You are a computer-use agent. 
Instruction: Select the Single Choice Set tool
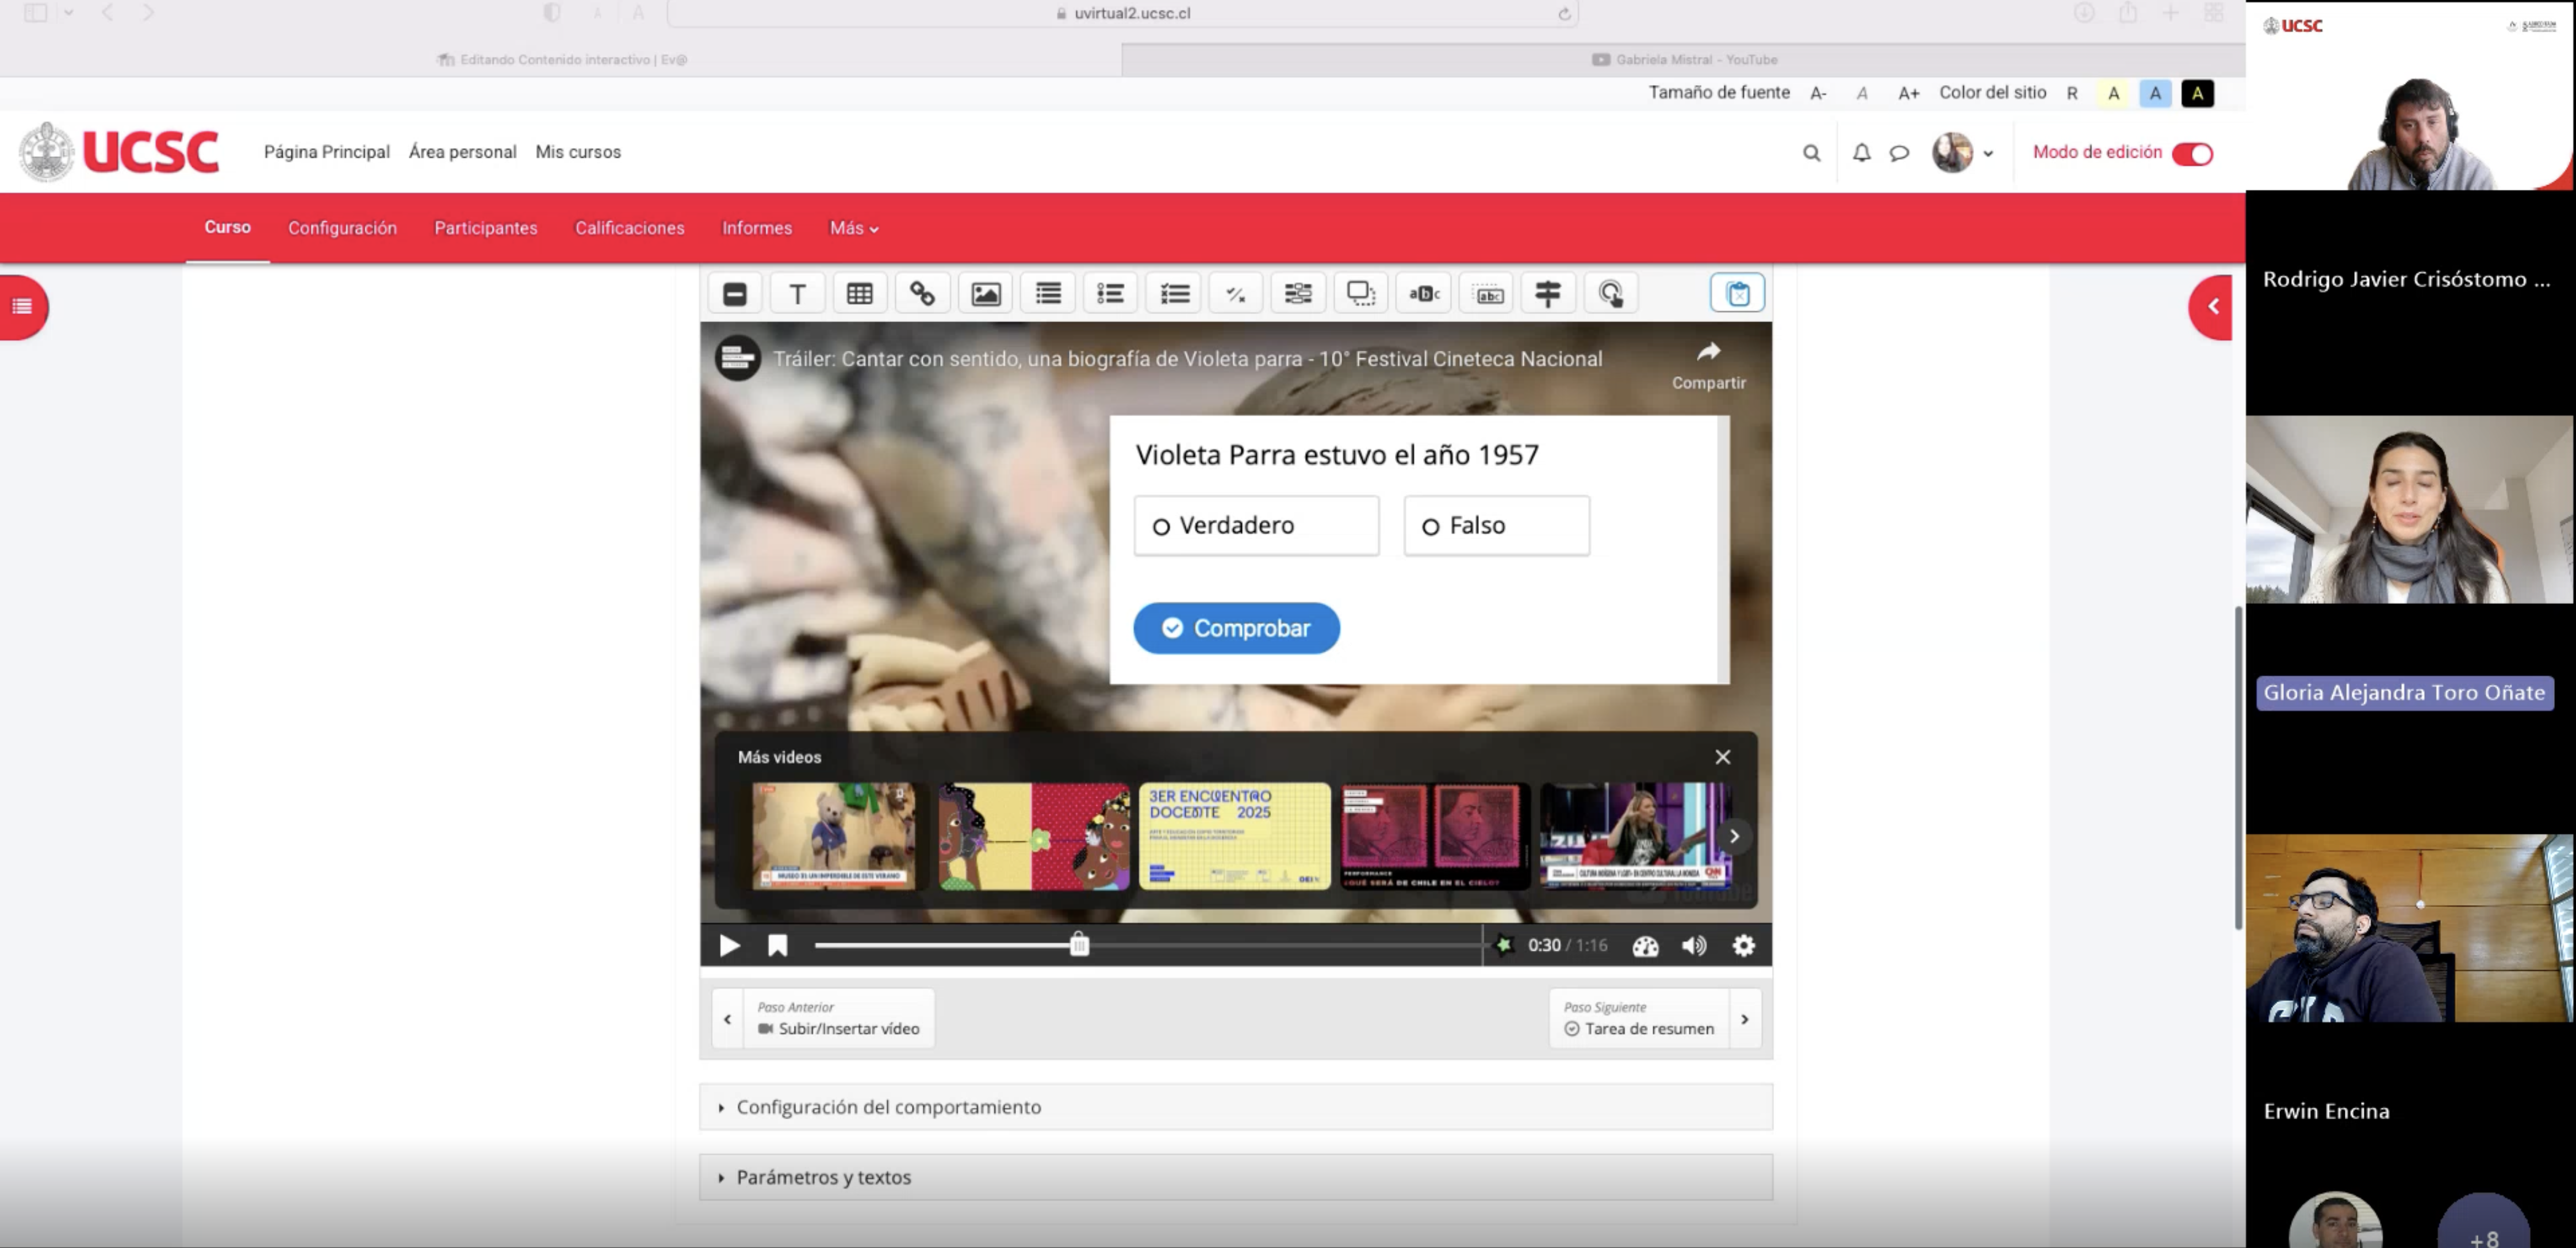(1110, 294)
